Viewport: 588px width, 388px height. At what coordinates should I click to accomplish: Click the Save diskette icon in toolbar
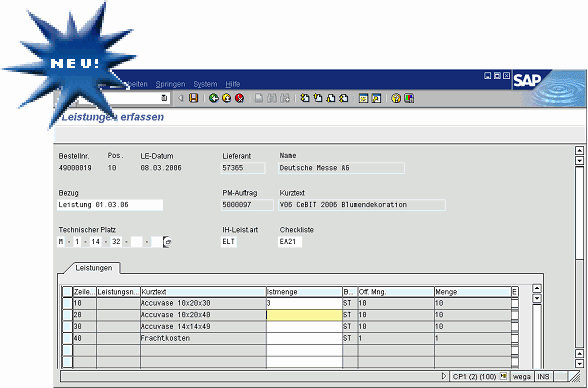194,98
